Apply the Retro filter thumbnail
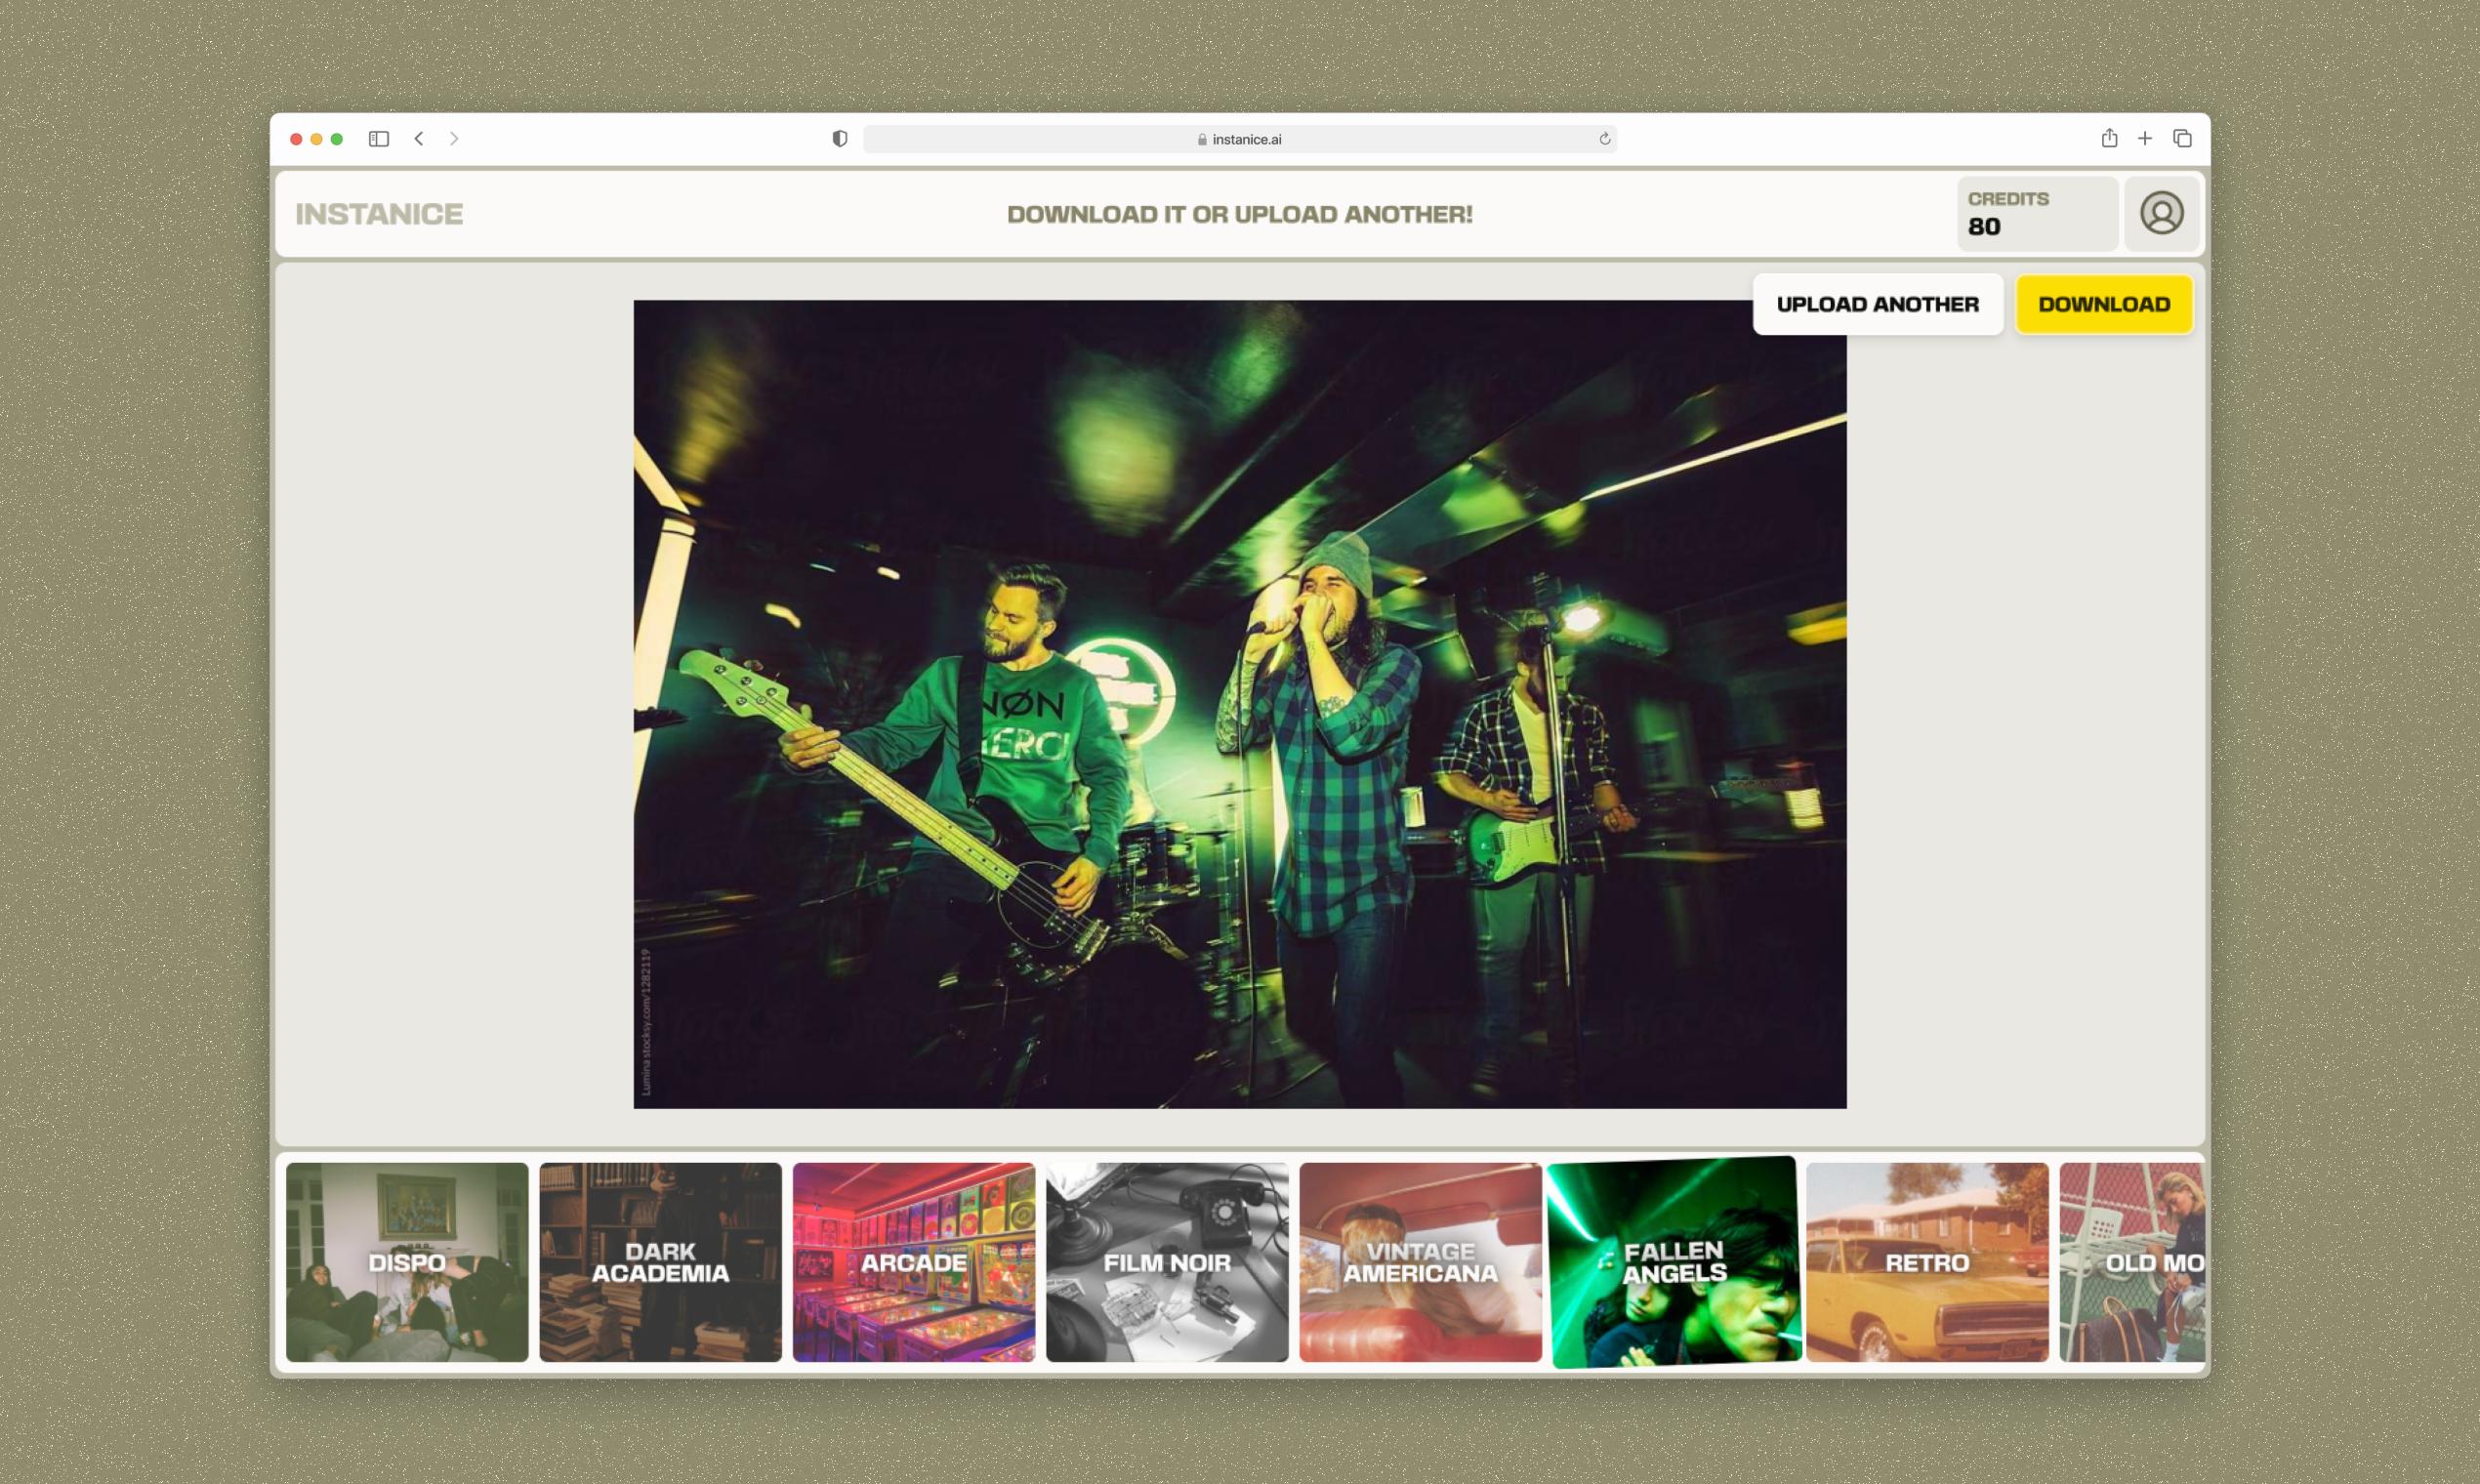The width and height of the screenshot is (2480, 1484). point(1927,1261)
